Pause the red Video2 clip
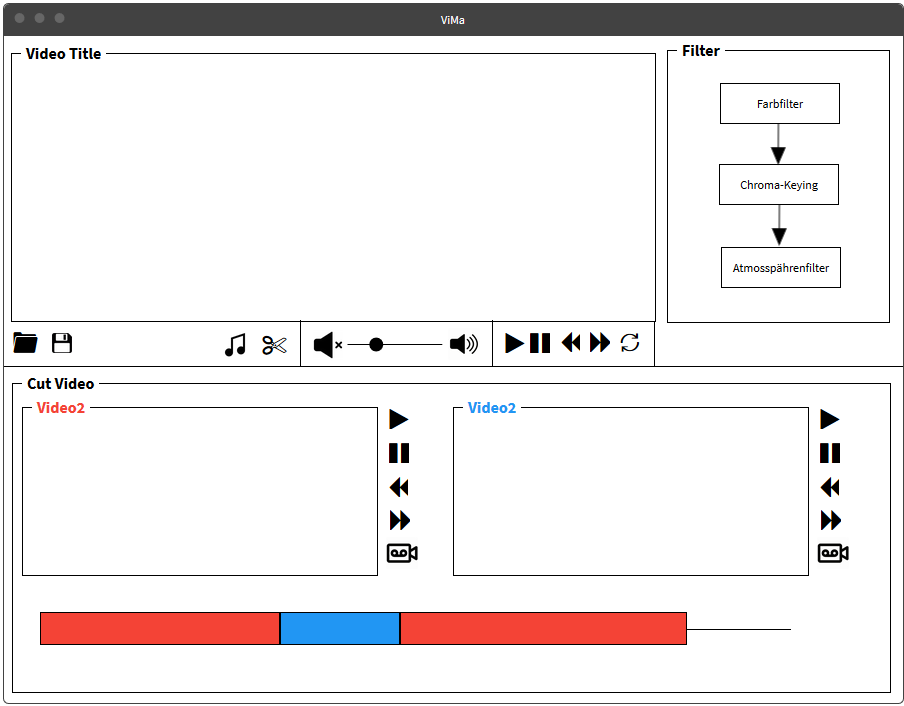 click(x=399, y=453)
